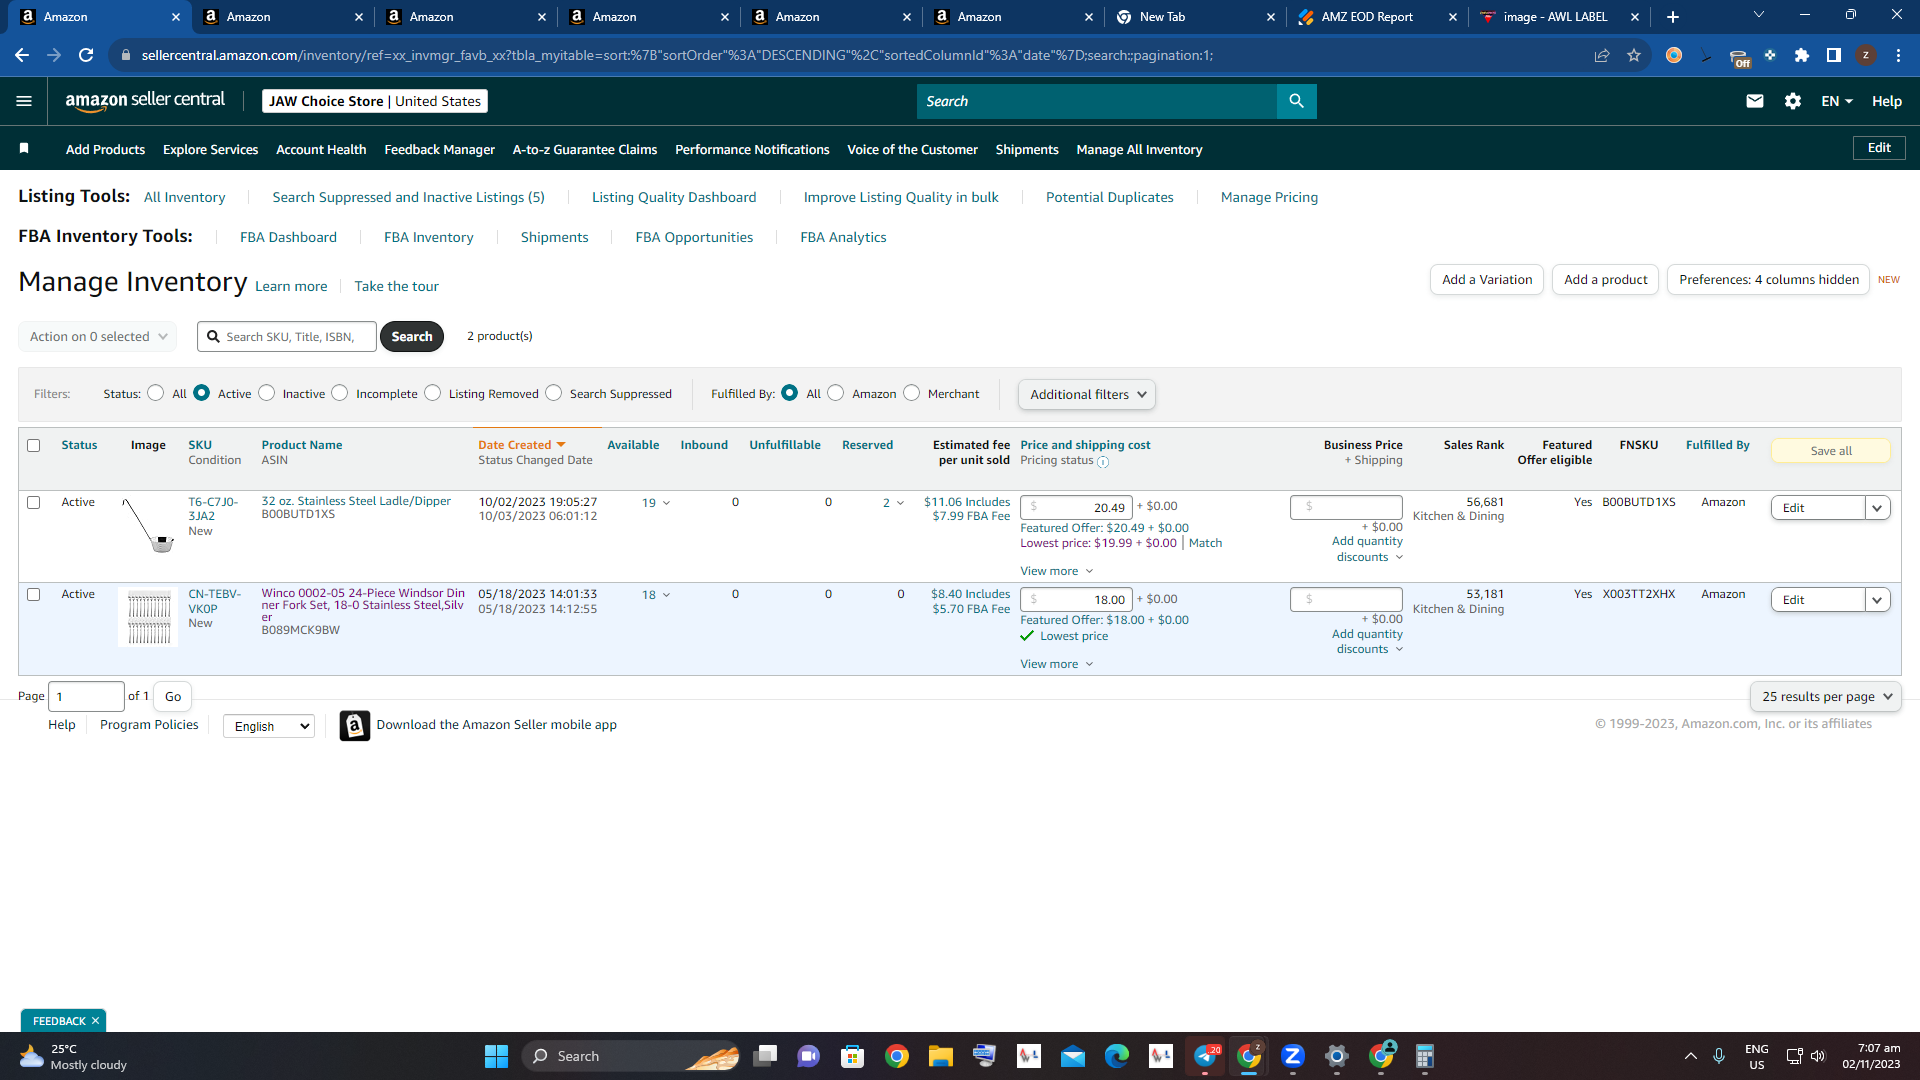Switch to the image - AWL LABEL tab
The width and height of the screenshot is (1920, 1080).
tap(1560, 17)
